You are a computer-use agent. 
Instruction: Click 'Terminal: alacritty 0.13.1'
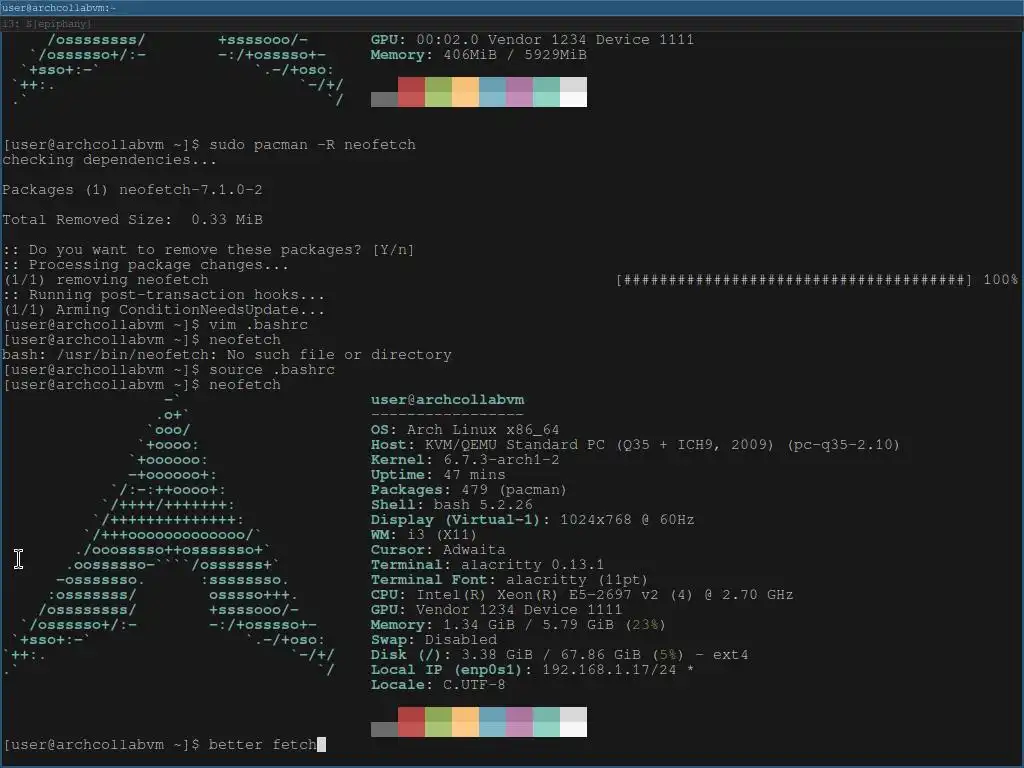pos(487,565)
